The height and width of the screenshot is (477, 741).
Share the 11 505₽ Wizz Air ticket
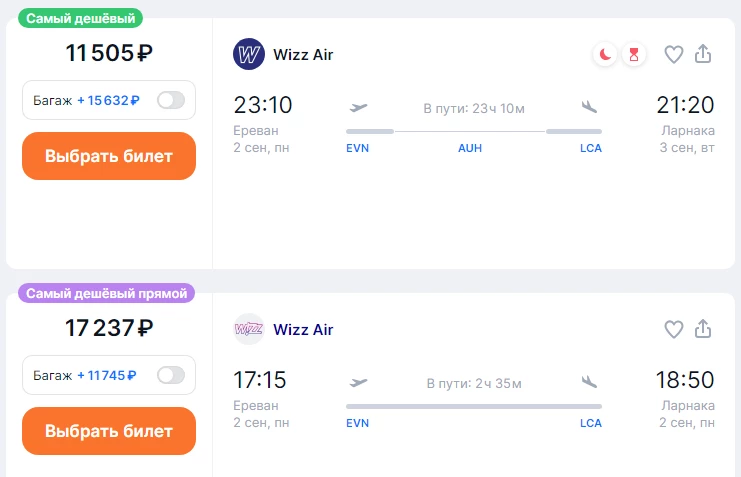[703, 53]
